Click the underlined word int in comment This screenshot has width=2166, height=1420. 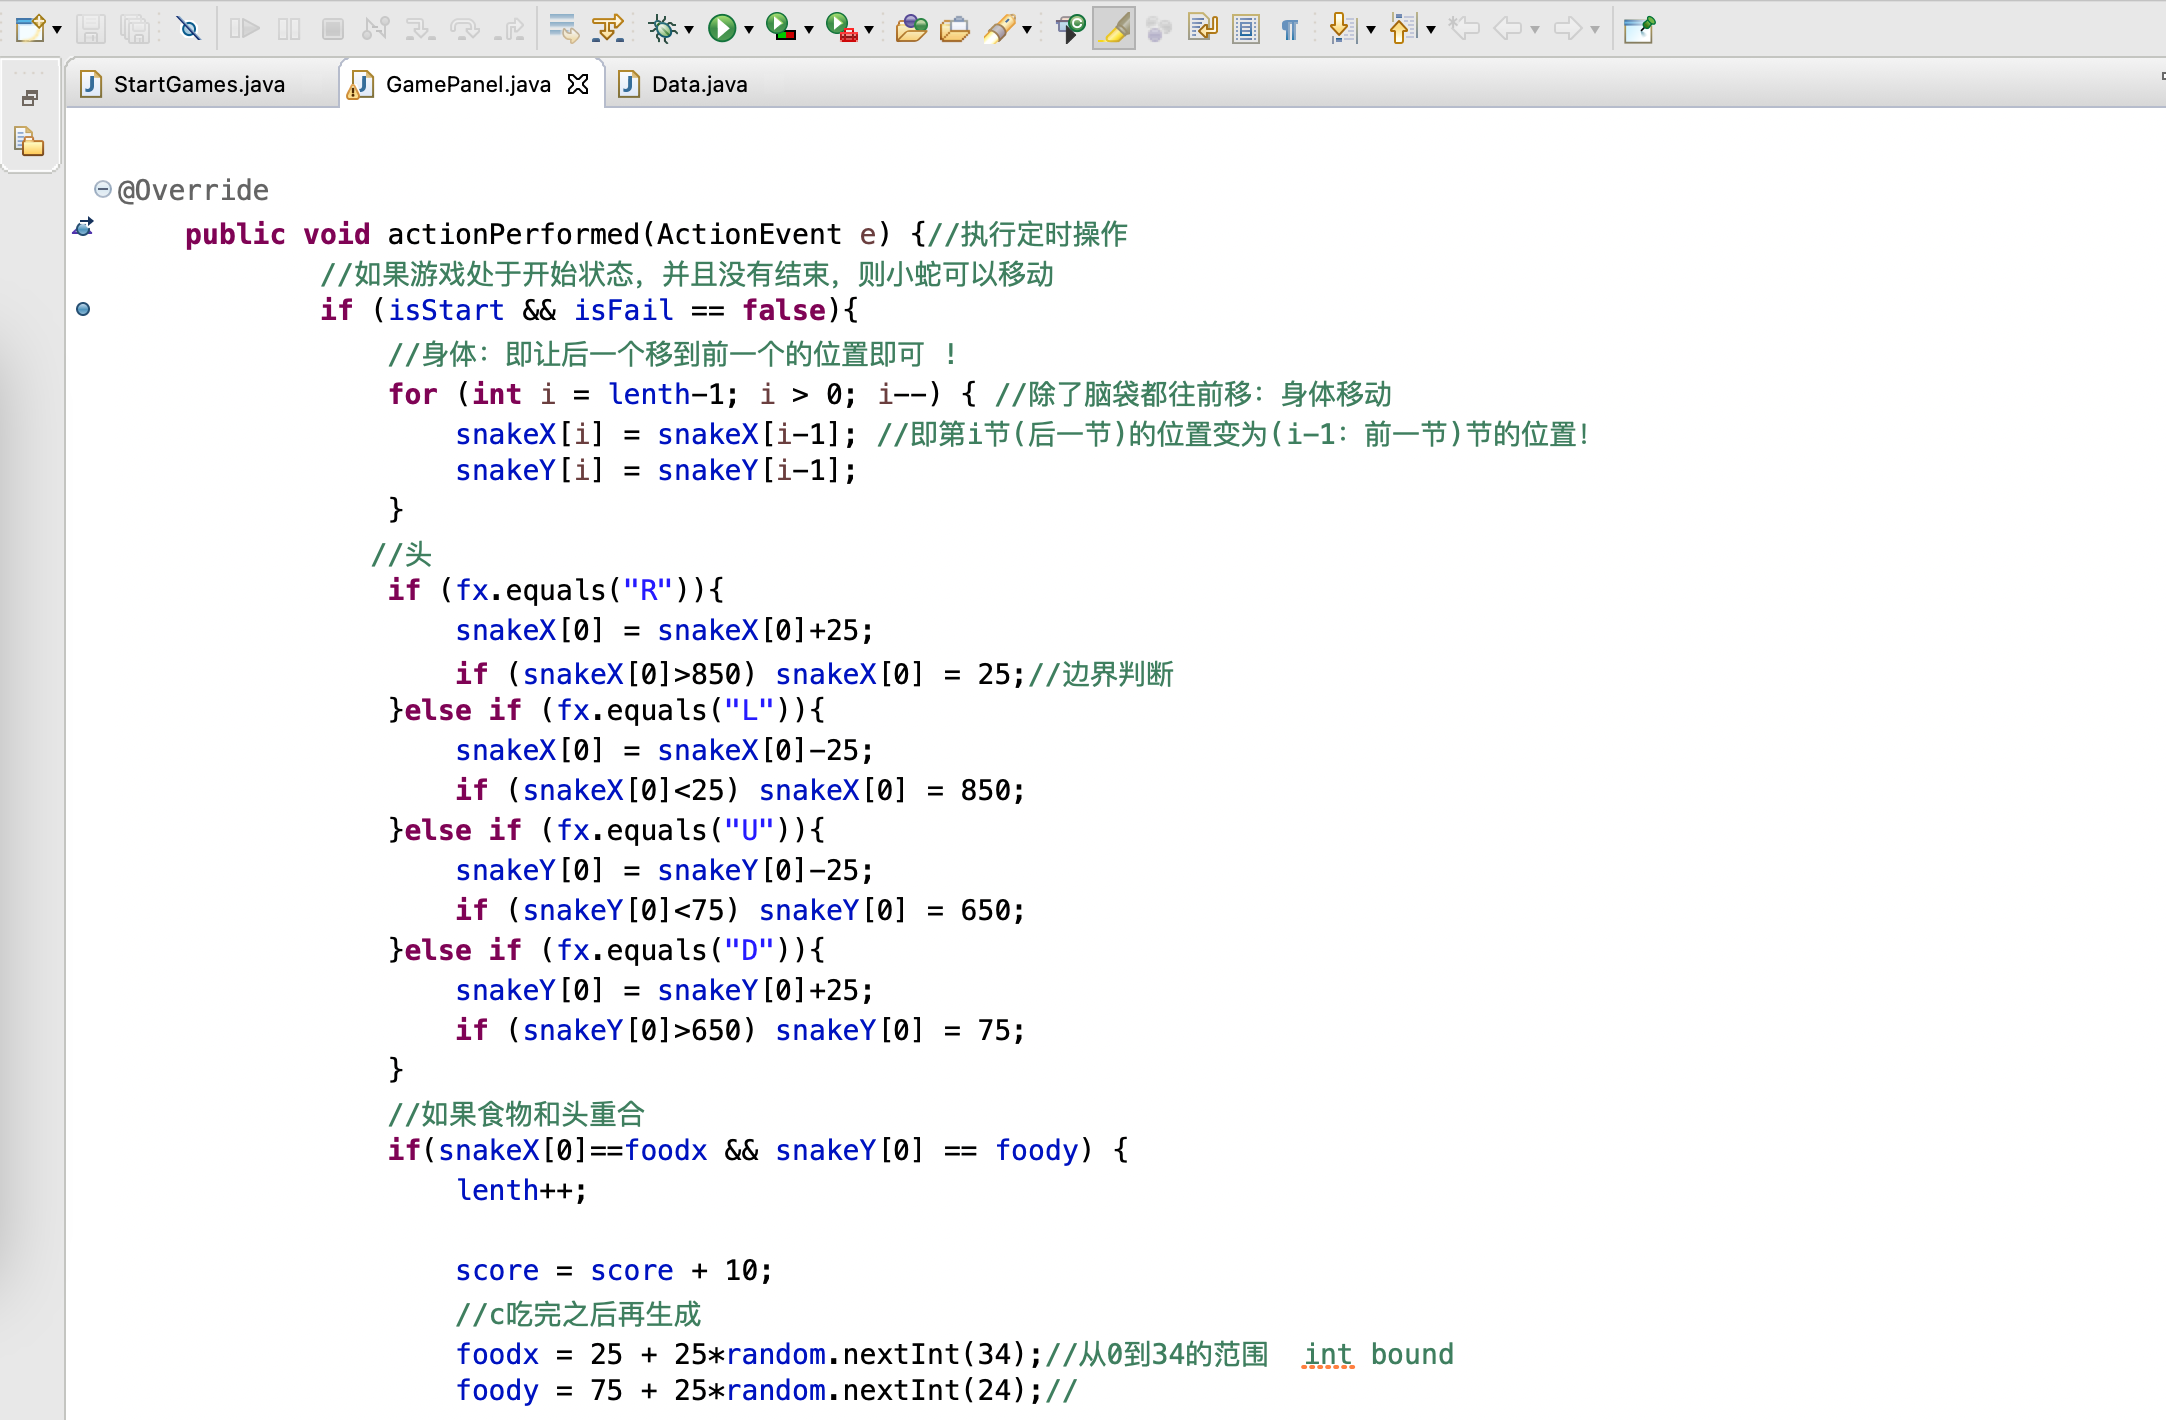[1328, 1354]
